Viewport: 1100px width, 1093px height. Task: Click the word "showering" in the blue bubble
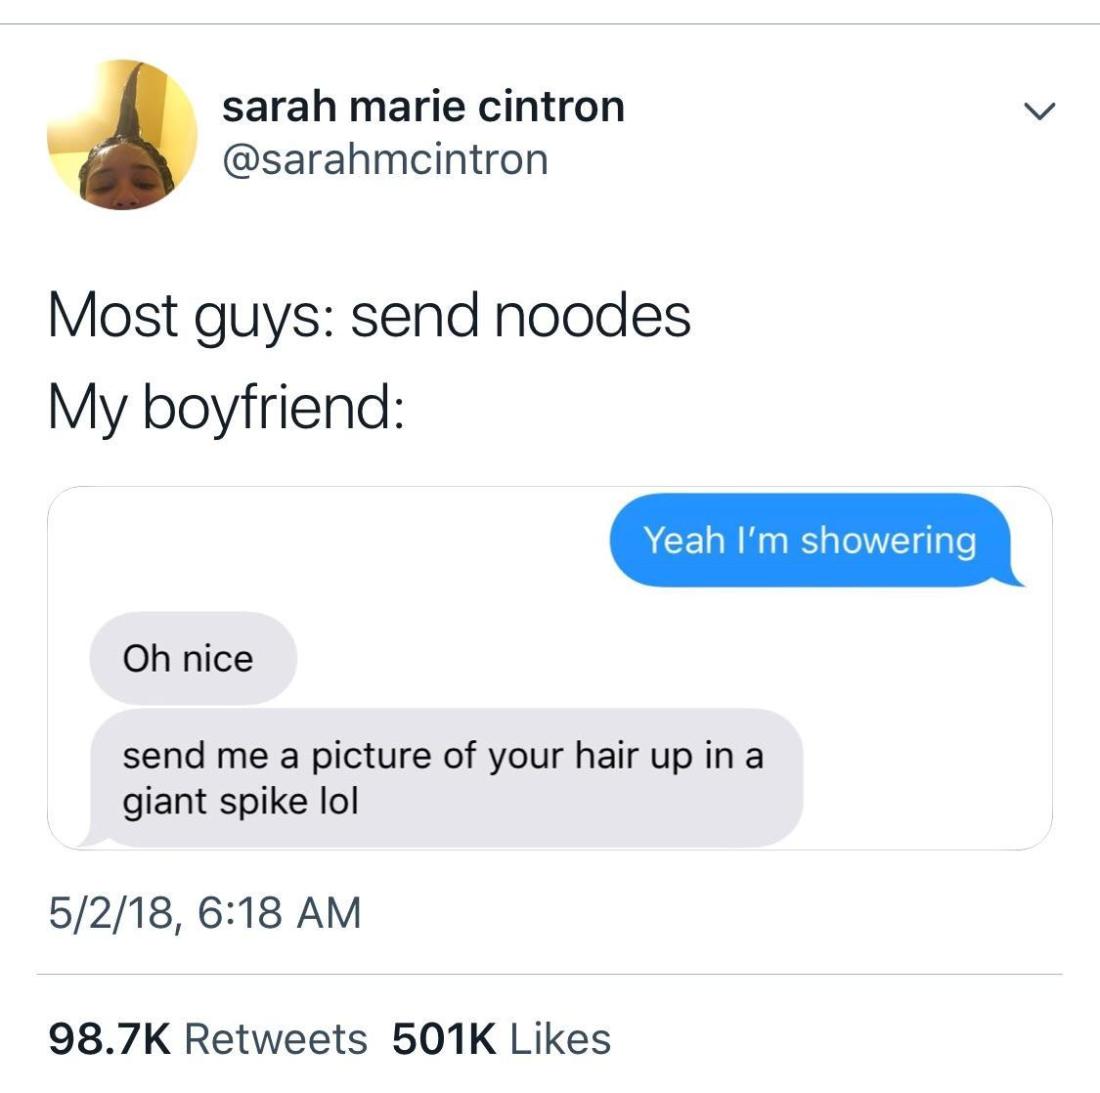pyautogui.click(x=888, y=541)
